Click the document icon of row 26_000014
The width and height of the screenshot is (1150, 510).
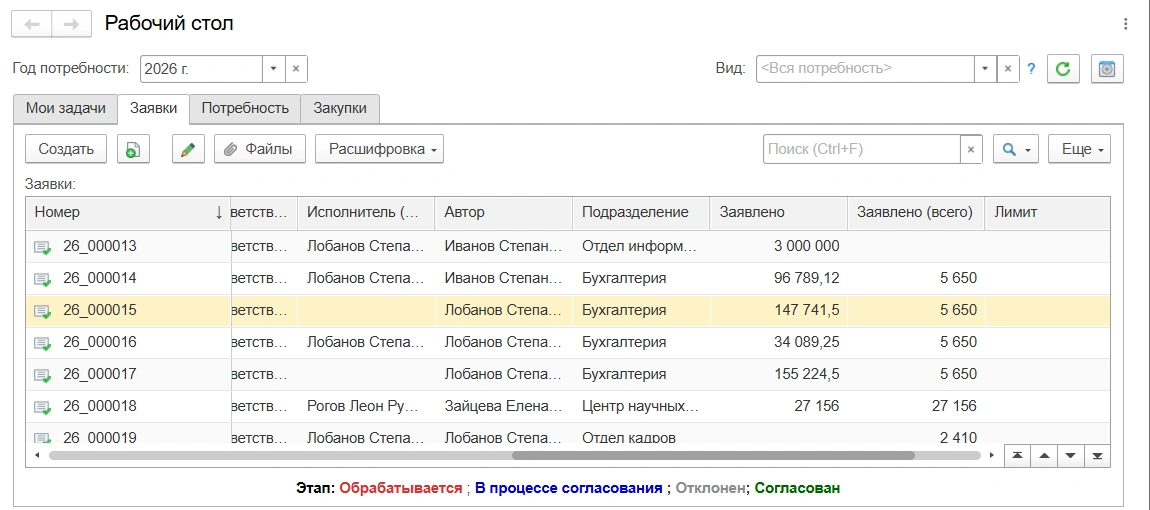tap(43, 280)
